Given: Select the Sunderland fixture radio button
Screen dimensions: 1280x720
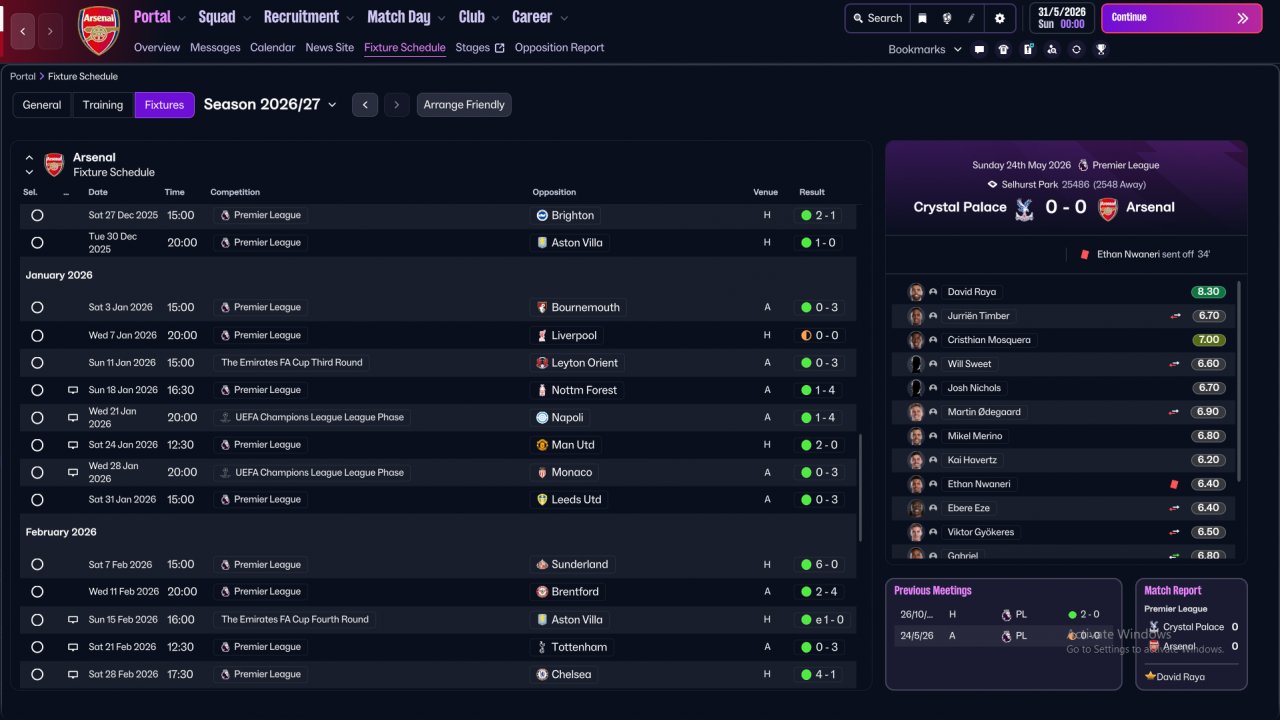Looking at the screenshot, I should [x=37, y=564].
